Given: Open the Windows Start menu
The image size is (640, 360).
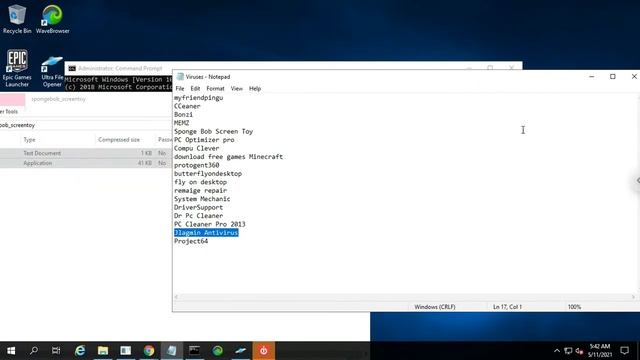Looking at the screenshot, I should tap(11, 351).
